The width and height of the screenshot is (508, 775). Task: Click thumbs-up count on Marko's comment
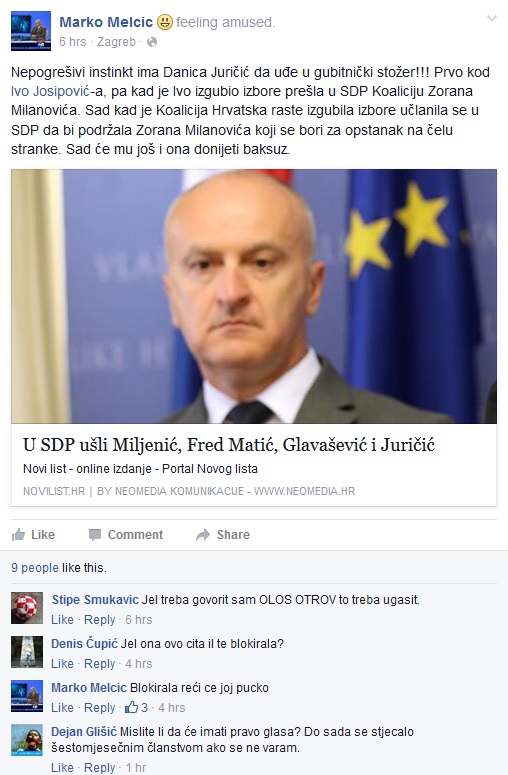pyautogui.click(x=136, y=707)
